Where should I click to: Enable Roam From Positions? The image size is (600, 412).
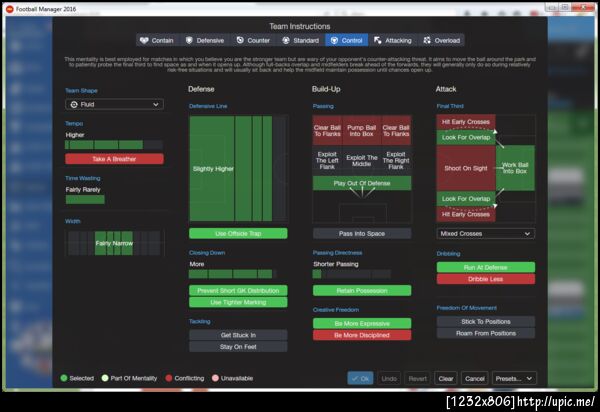click(x=486, y=333)
